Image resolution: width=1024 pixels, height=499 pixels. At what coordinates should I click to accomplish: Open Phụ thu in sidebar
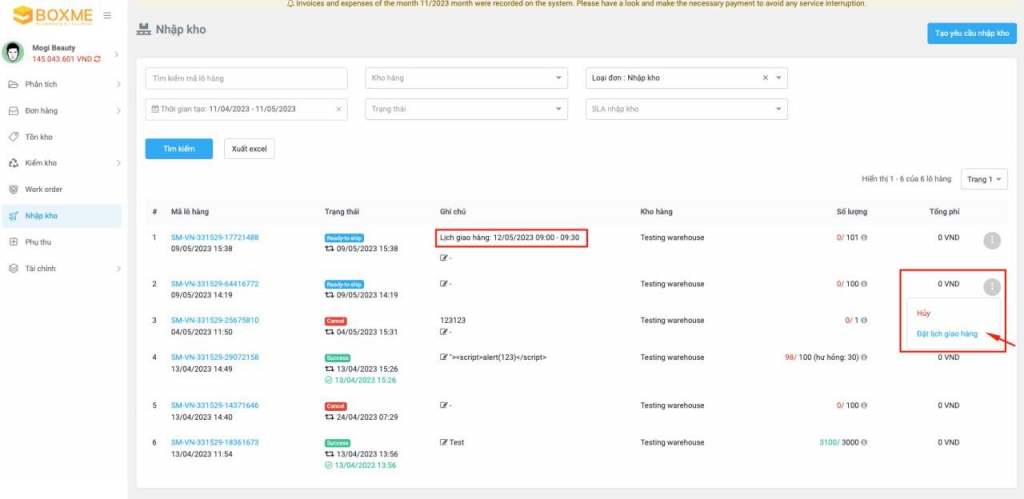(38, 242)
